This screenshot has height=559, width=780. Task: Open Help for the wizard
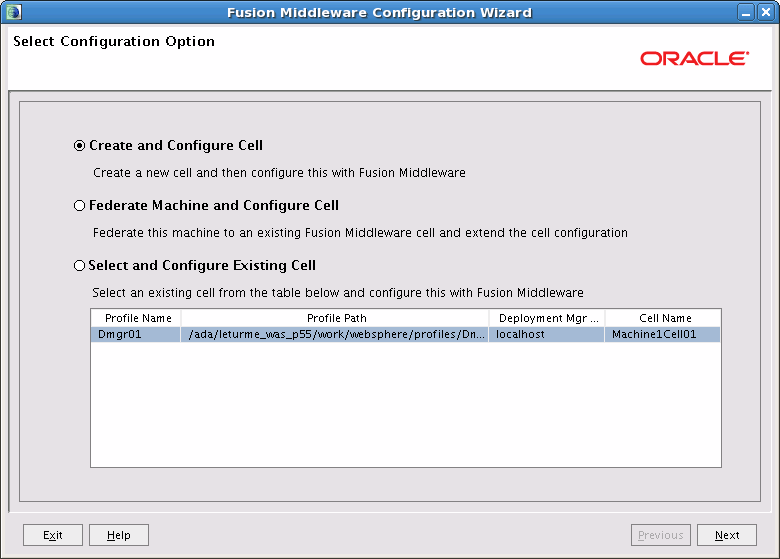pyautogui.click(x=119, y=535)
